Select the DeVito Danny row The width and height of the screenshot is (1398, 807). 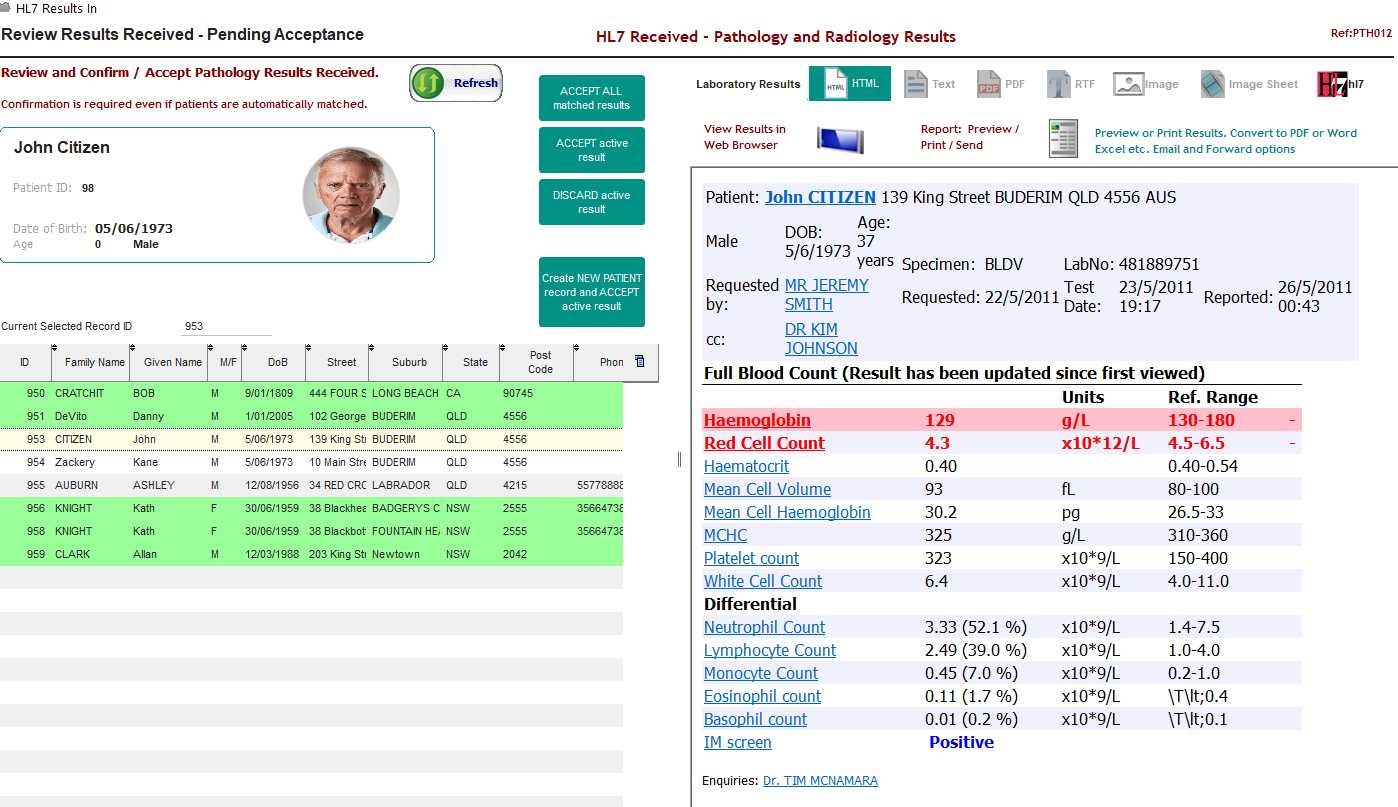(x=311, y=416)
